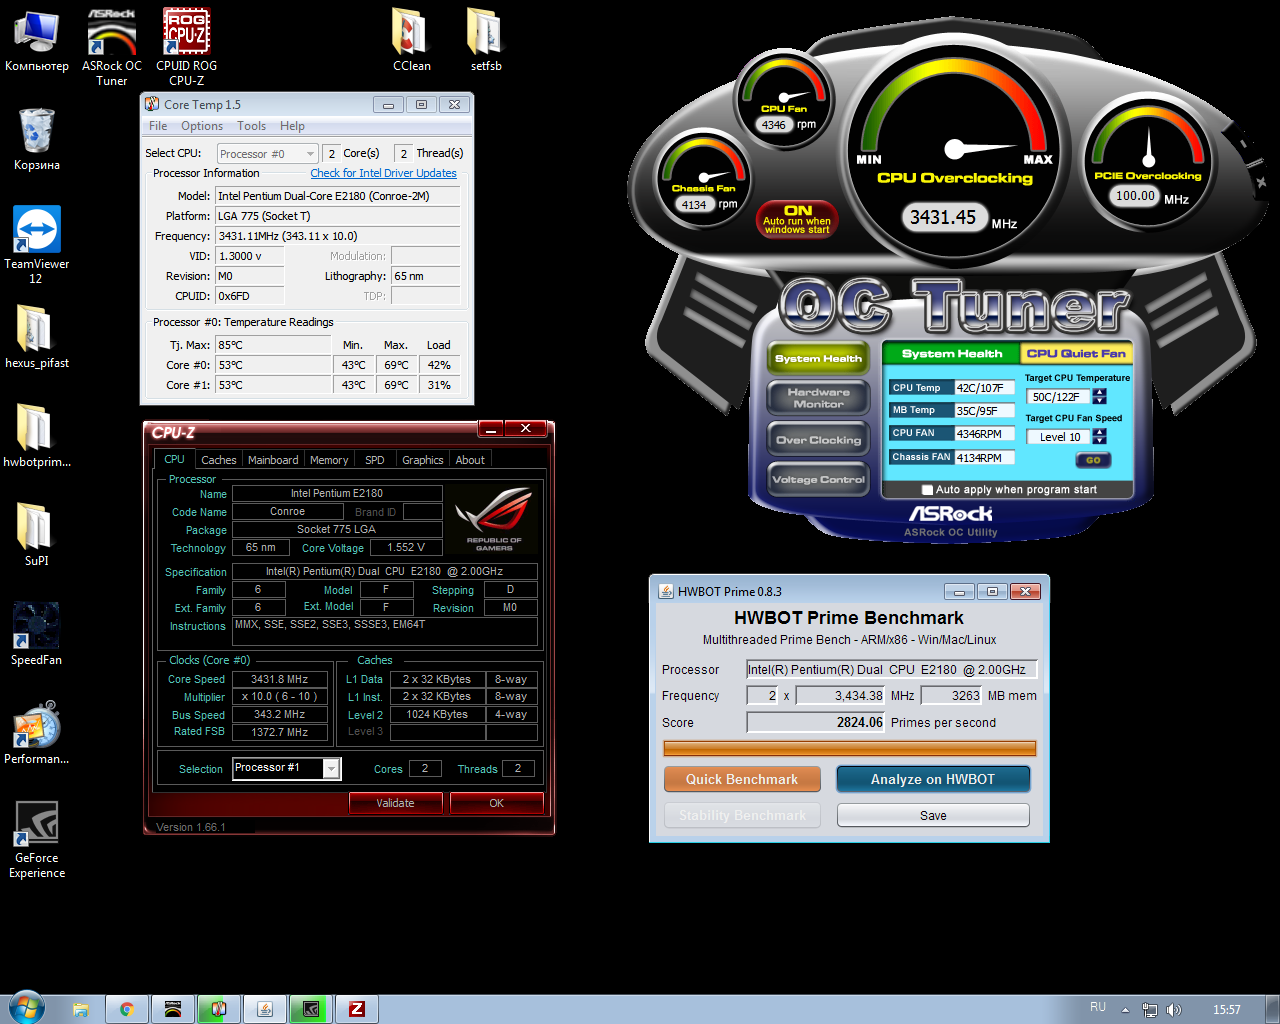Launch GeForce Experience shortcut

pos(37,840)
